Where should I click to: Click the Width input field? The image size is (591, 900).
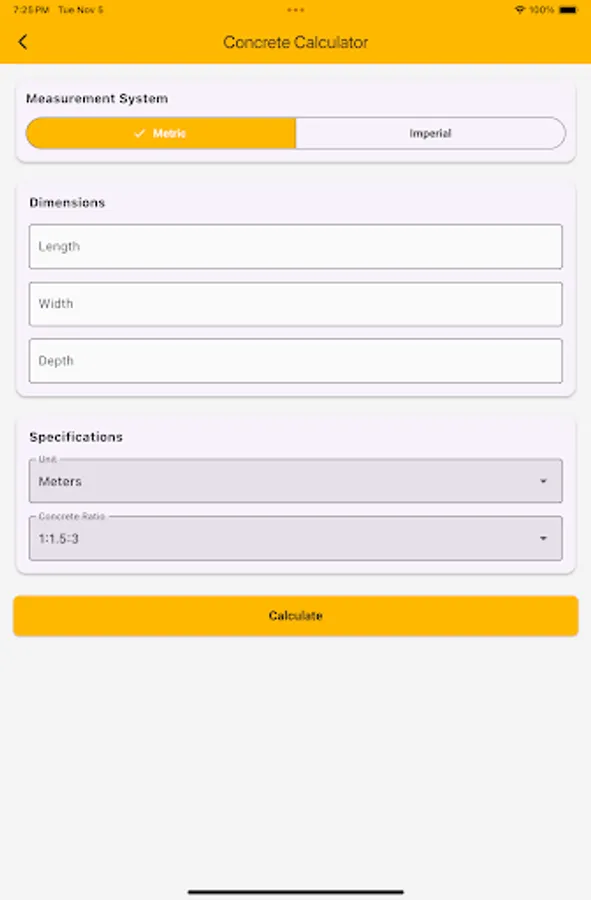[295, 303]
